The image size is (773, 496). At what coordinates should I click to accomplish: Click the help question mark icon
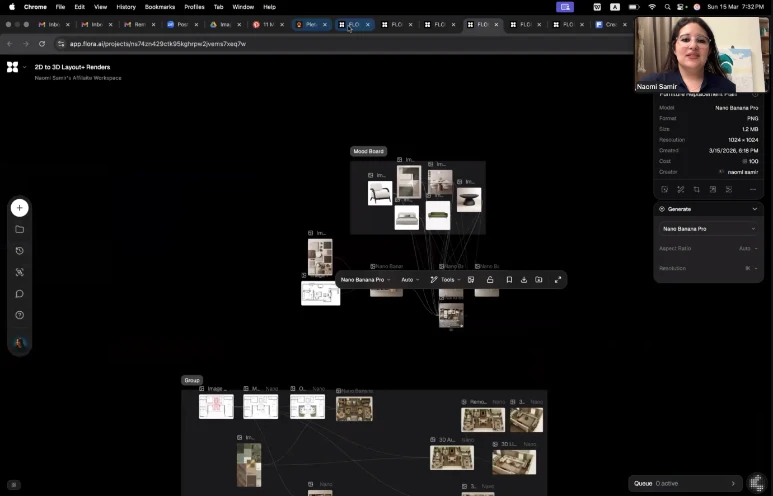(x=19, y=315)
